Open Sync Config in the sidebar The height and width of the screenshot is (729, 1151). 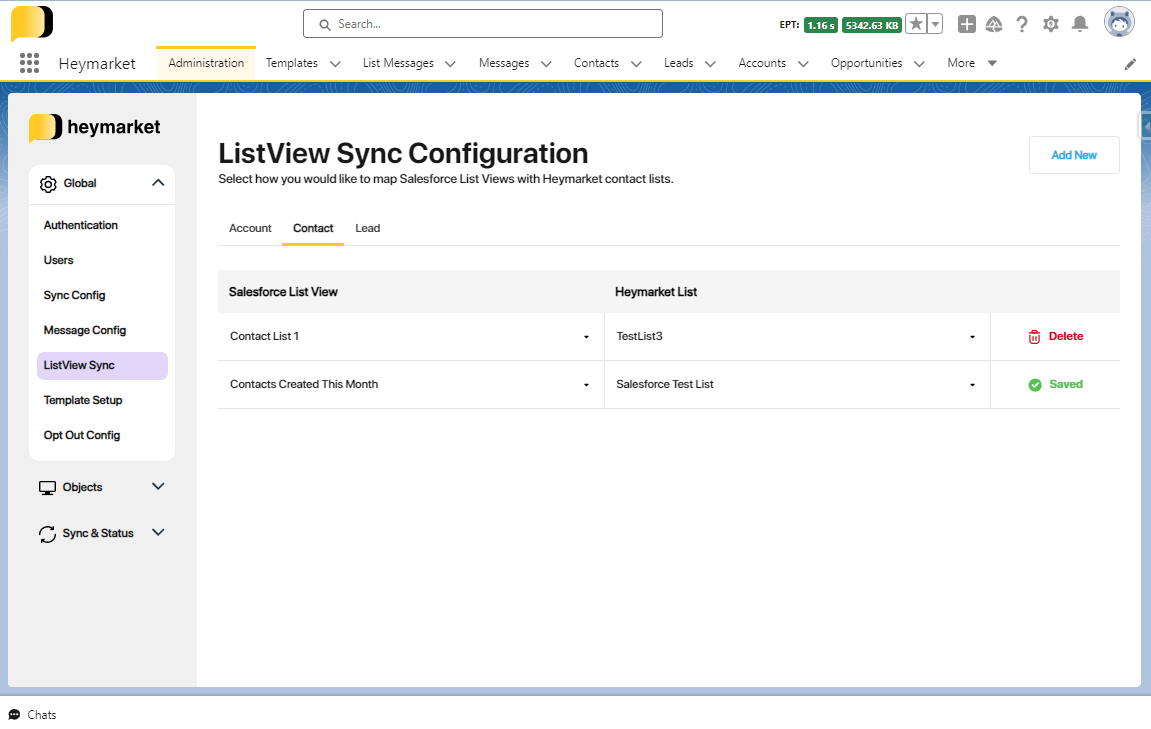click(74, 295)
